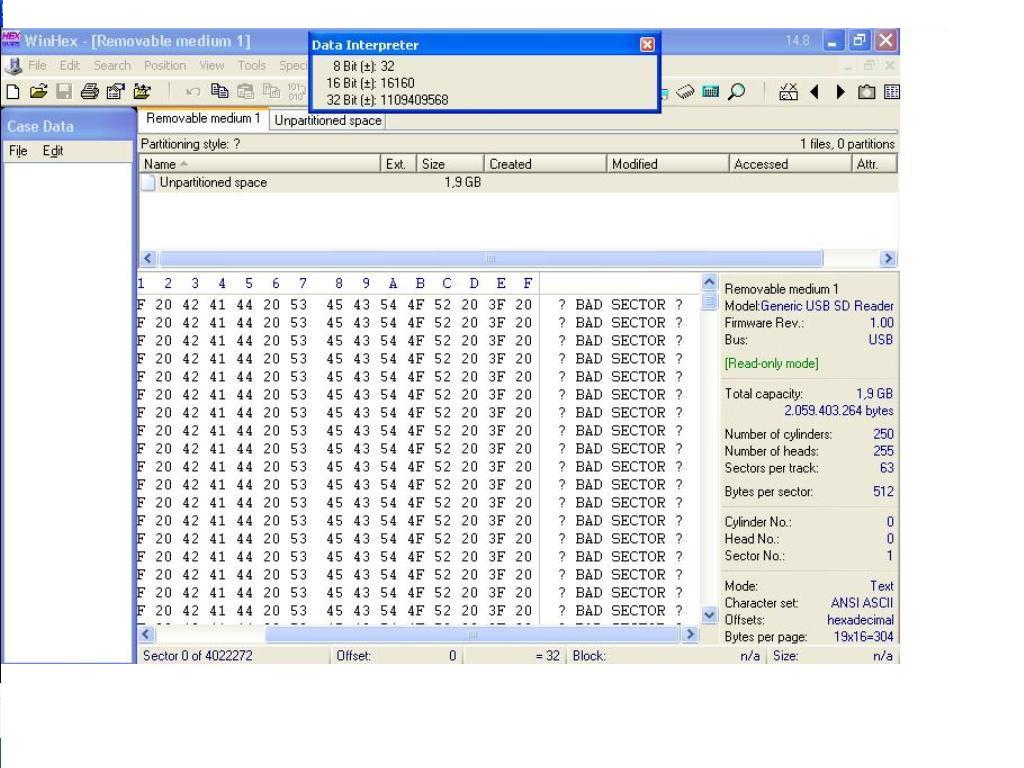Screen dimensions: 1024x768
Task: Sort by Attr. column header
Action: [874, 164]
